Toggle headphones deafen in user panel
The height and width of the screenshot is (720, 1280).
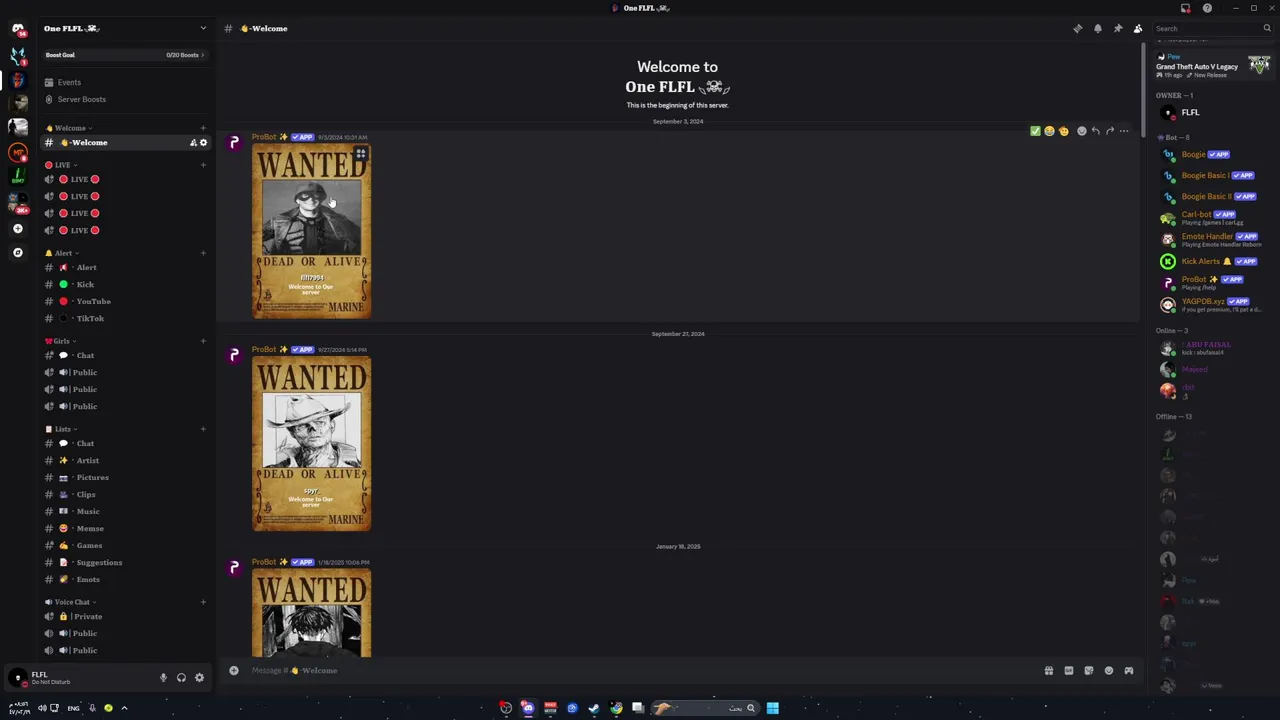coord(181,678)
